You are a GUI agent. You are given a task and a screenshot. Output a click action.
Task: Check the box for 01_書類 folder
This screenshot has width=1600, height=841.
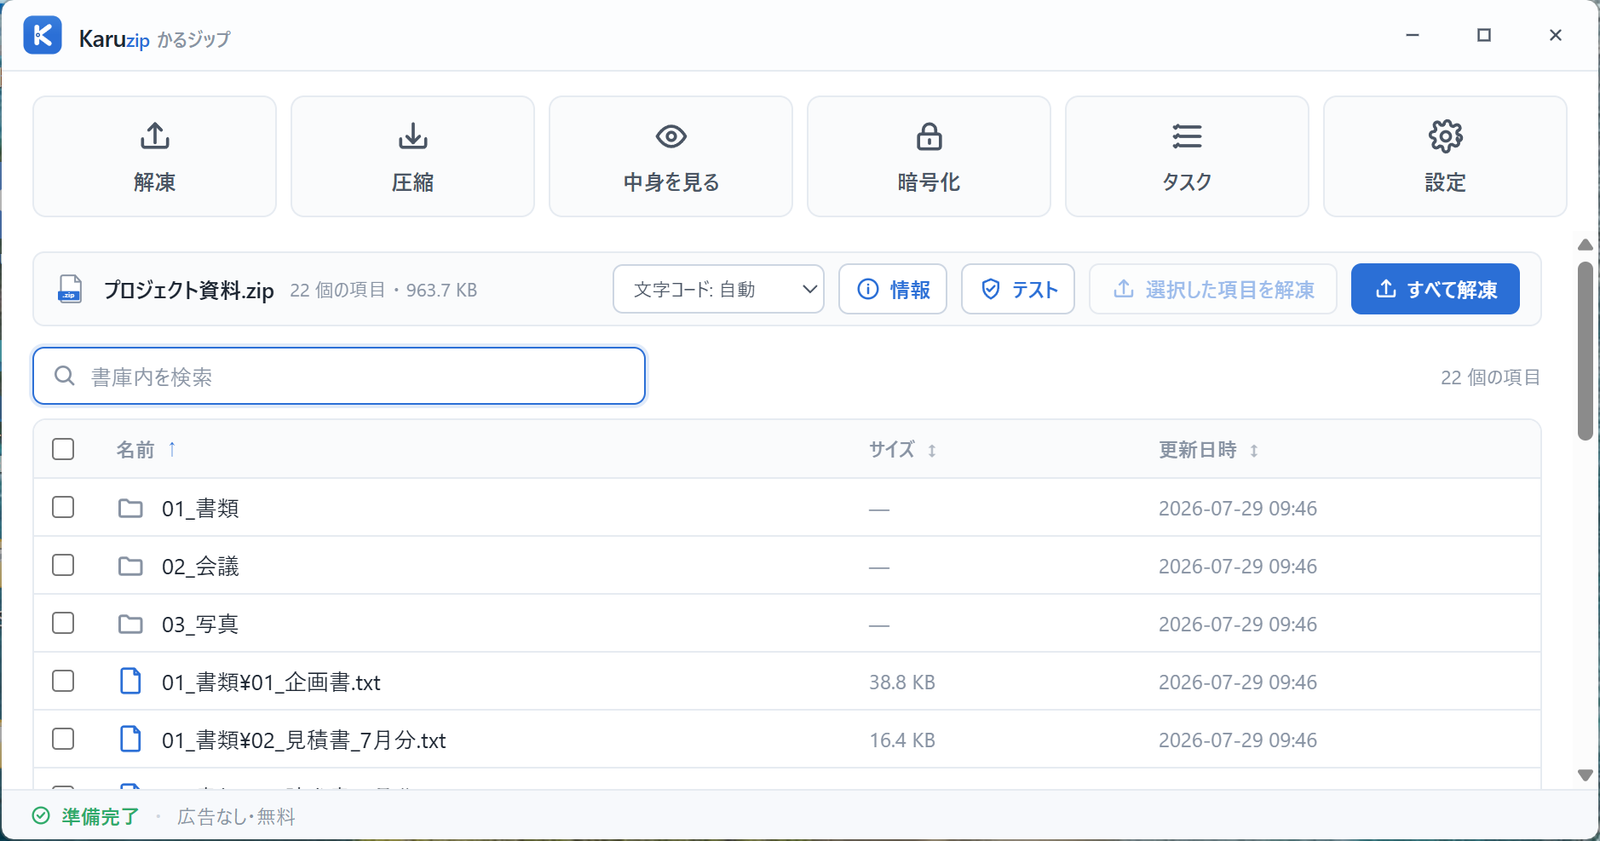pos(63,507)
